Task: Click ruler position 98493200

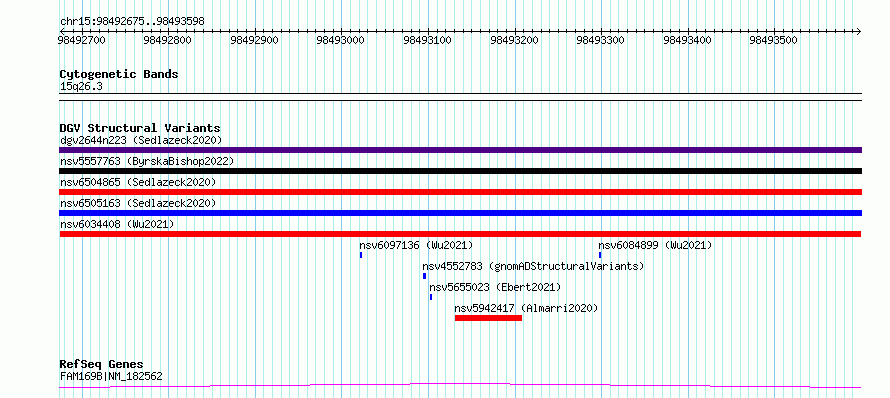Action: [x=514, y=40]
